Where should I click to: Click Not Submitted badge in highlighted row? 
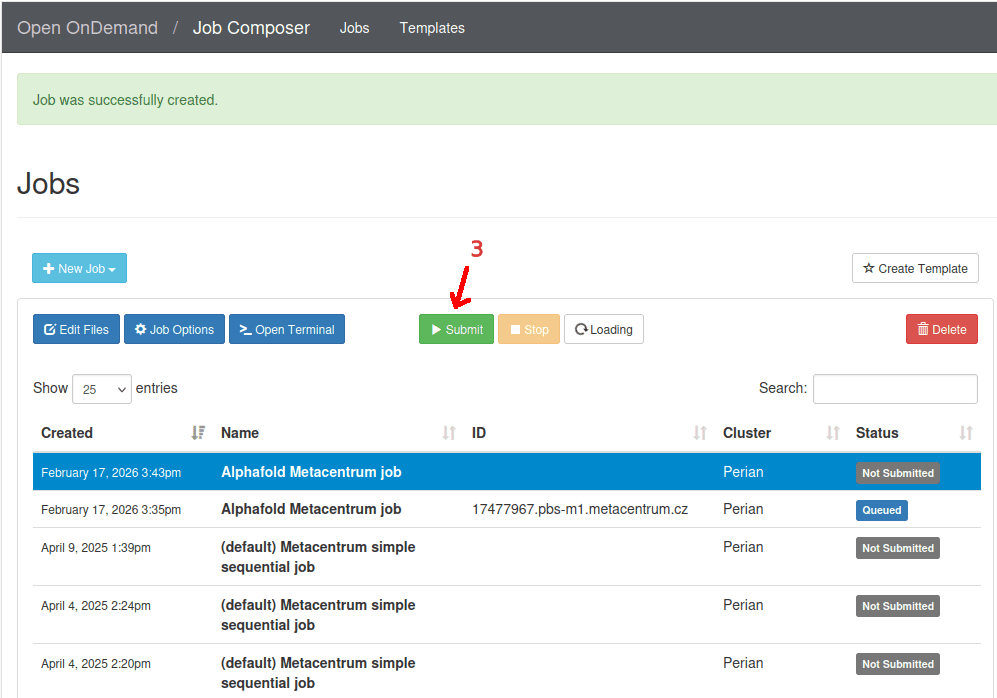click(x=897, y=473)
